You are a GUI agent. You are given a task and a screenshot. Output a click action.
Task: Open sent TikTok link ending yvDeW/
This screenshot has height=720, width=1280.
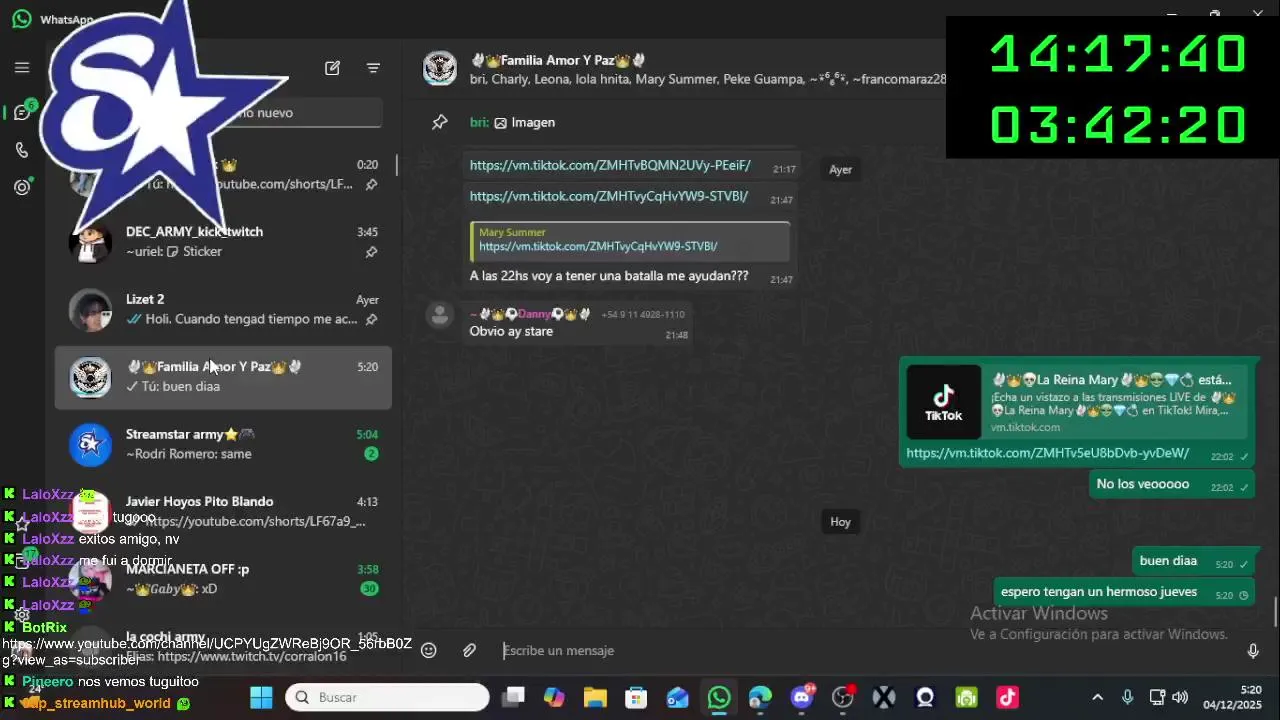point(1048,453)
